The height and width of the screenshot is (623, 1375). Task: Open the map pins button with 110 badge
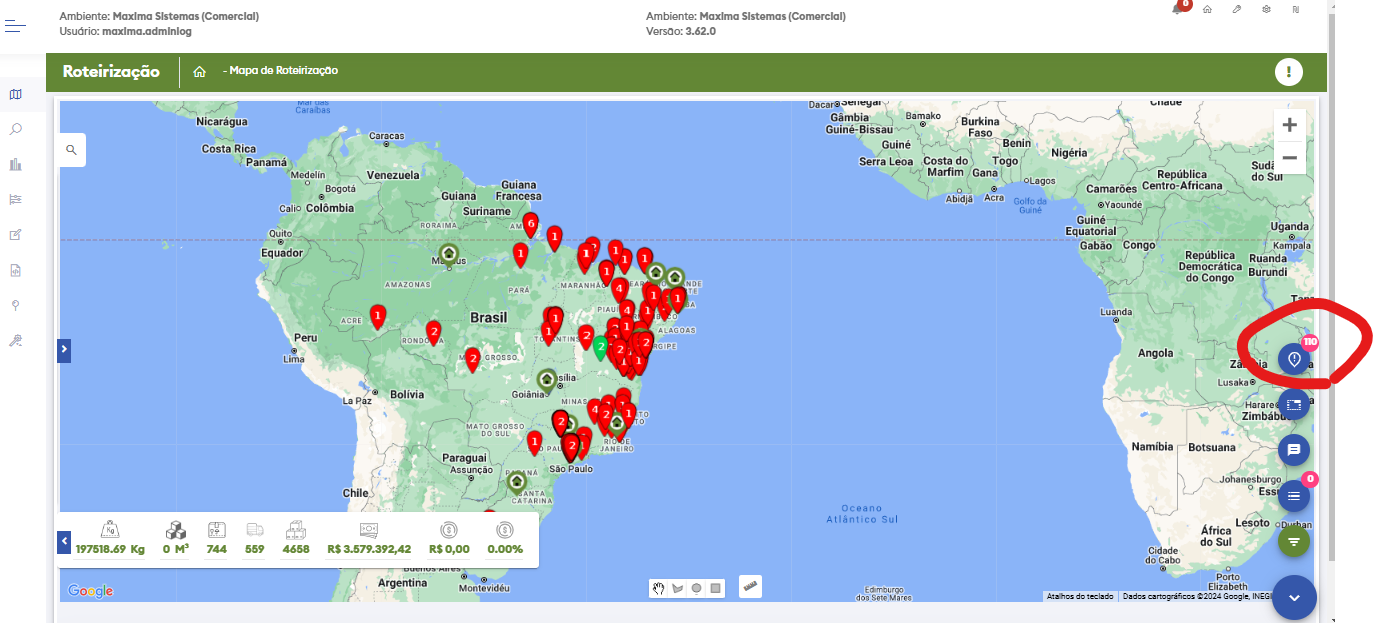1294,359
